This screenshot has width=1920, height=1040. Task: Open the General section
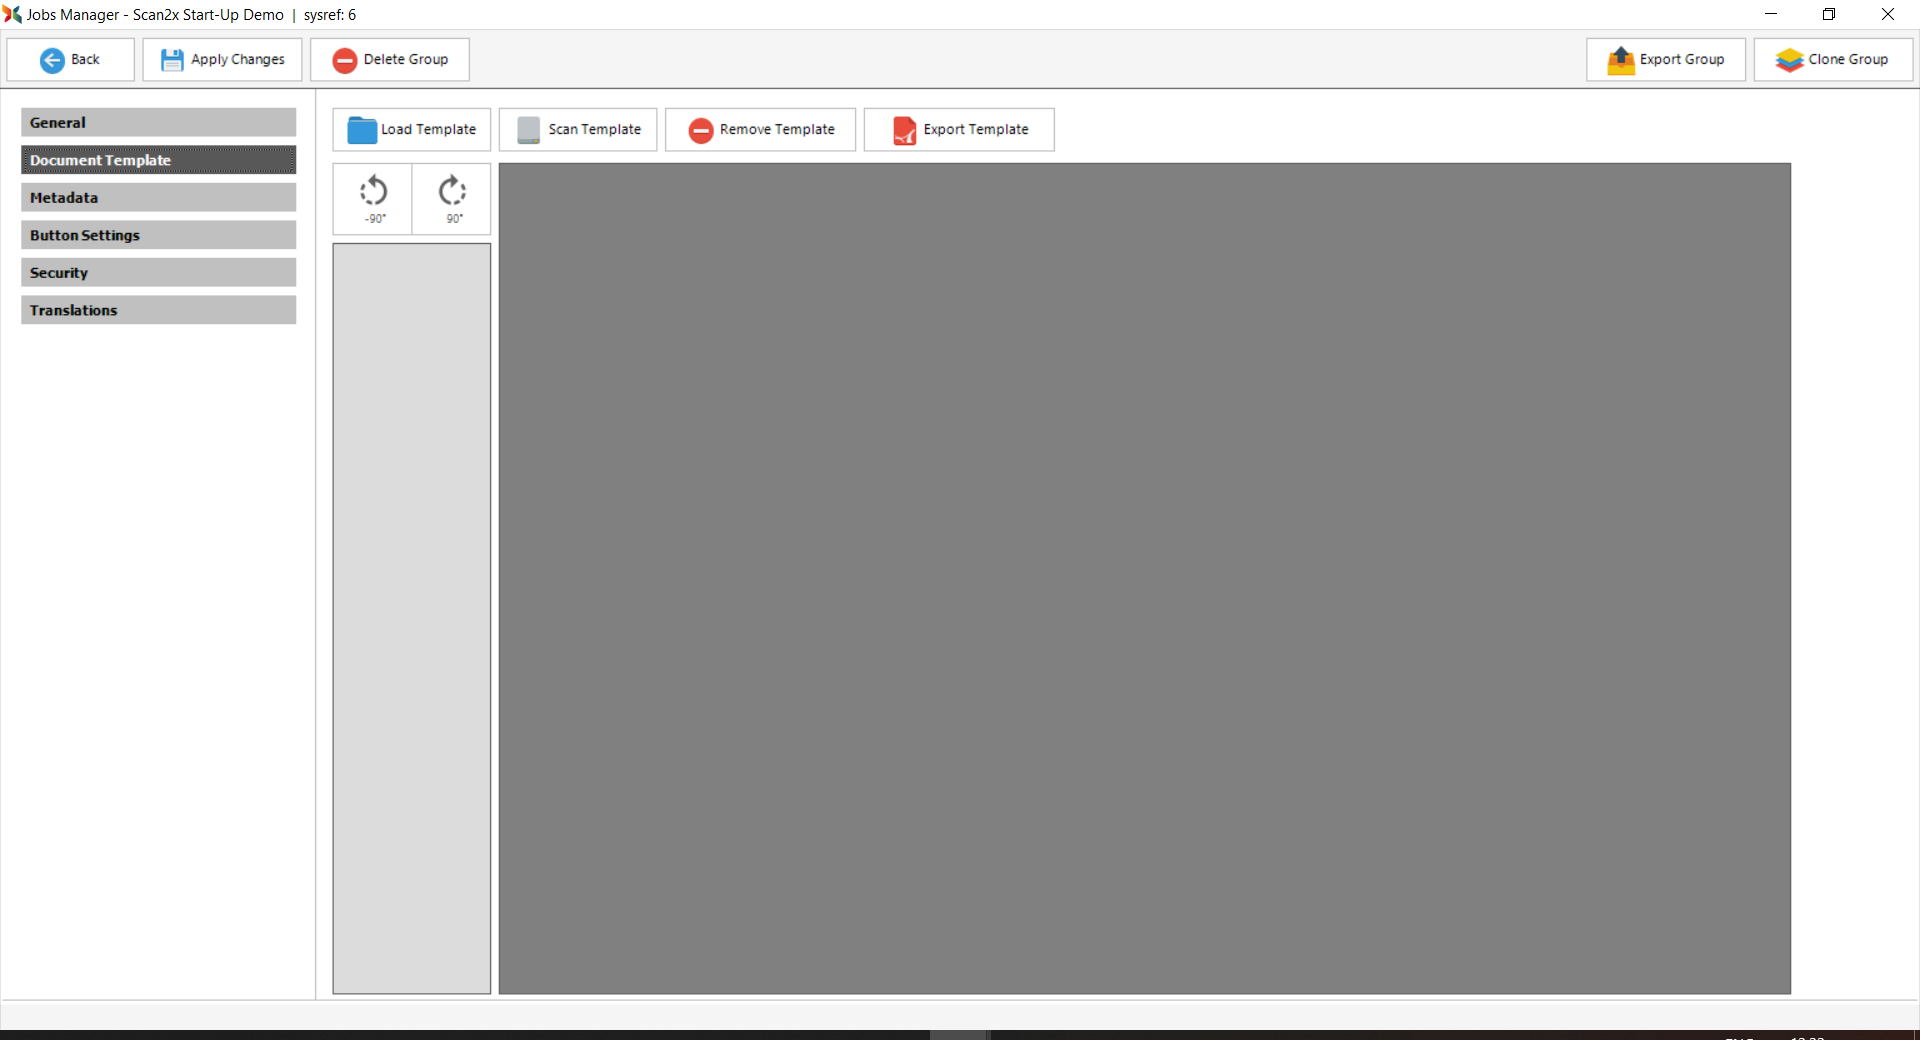158,122
